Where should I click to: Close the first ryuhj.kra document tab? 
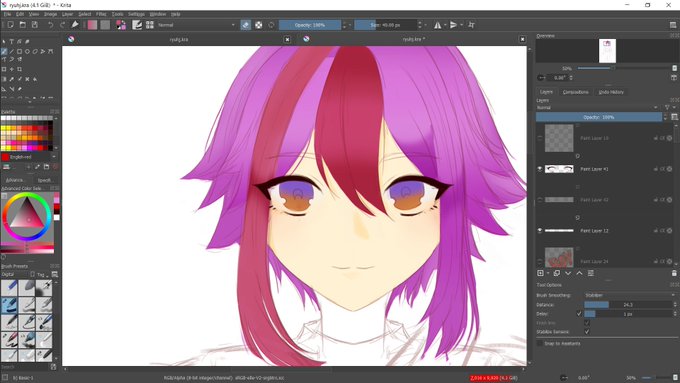287,39
